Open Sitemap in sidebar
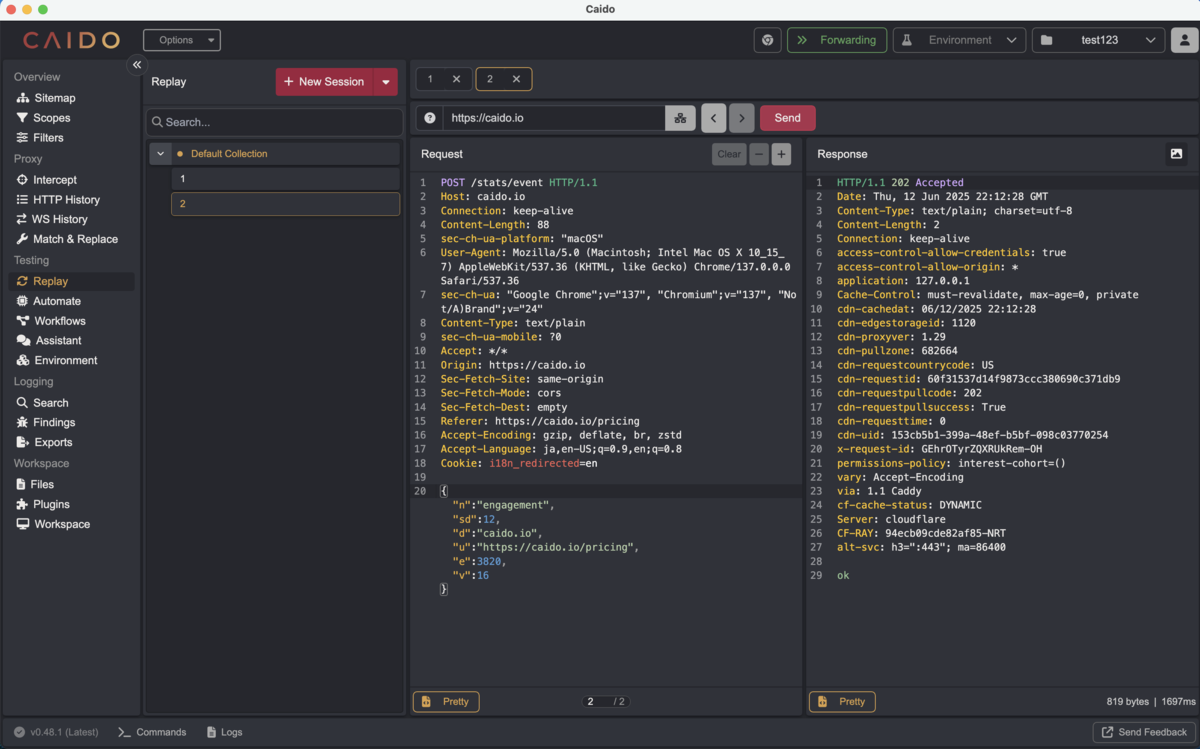 coord(46,98)
